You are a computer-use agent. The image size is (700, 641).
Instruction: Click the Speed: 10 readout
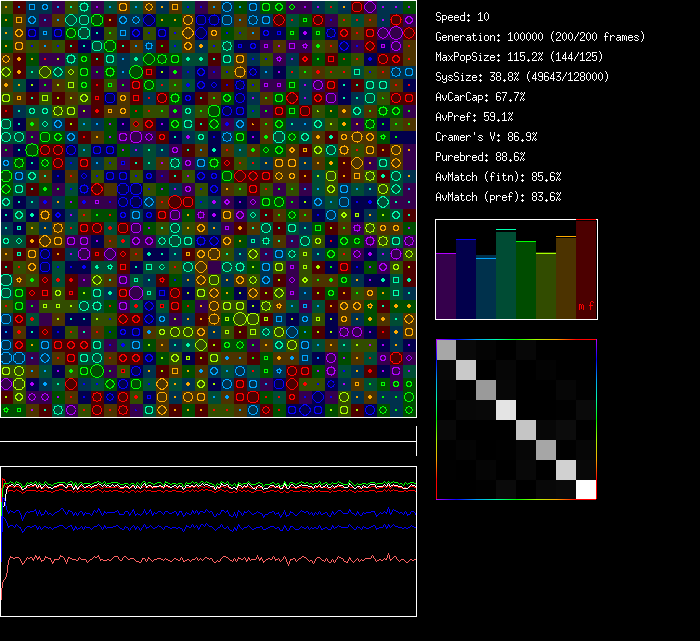tap(463, 17)
